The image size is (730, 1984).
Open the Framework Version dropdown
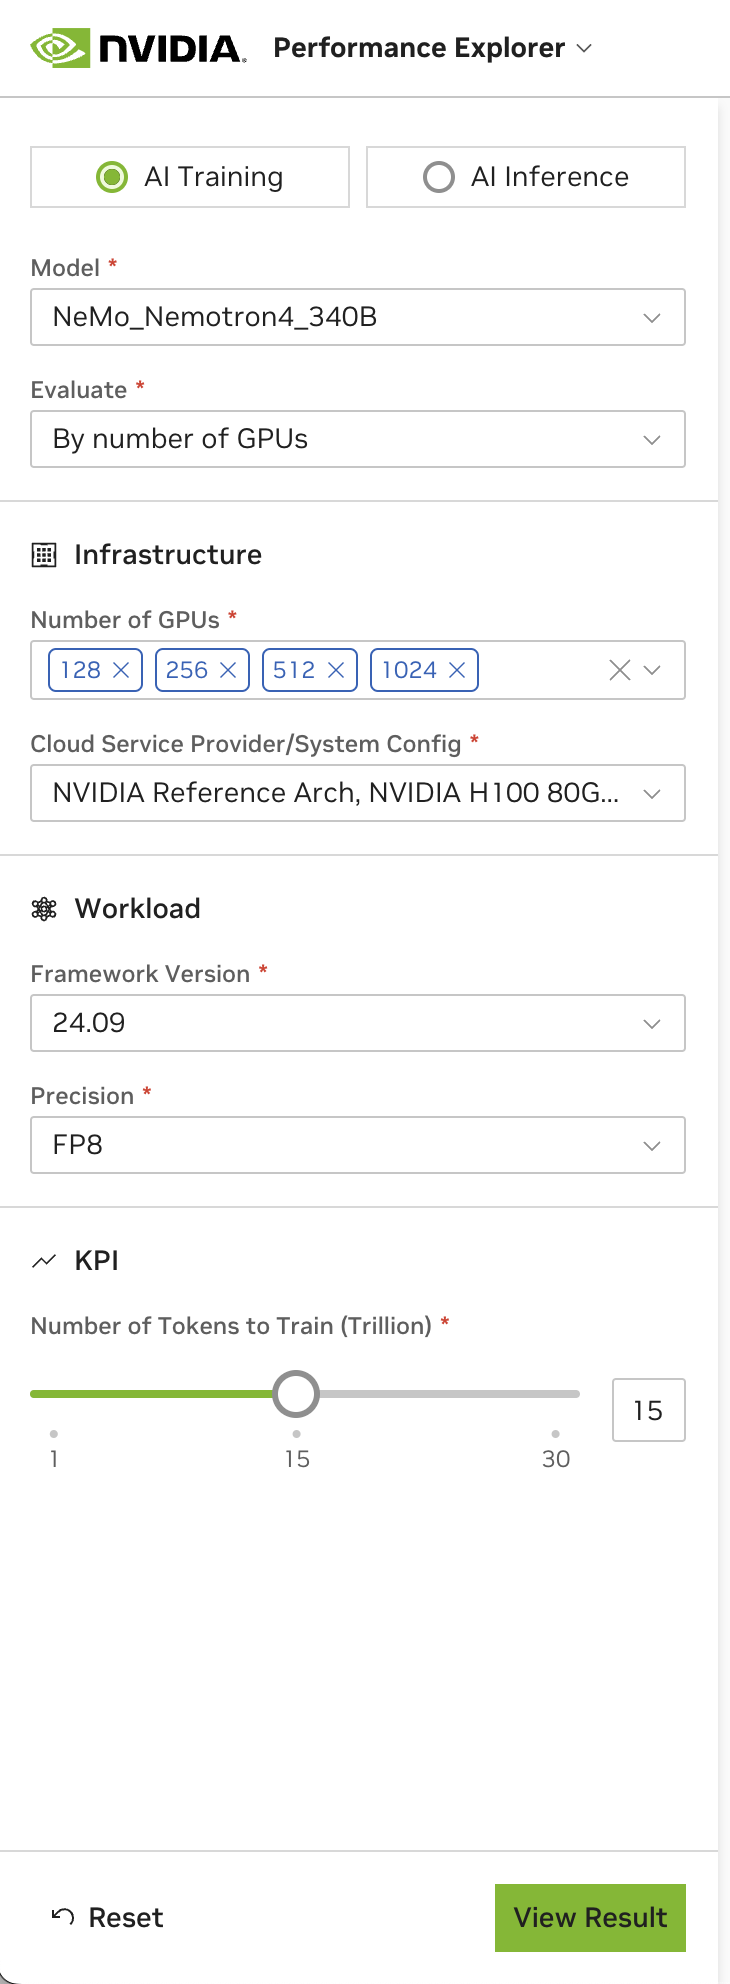click(357, 1023)
